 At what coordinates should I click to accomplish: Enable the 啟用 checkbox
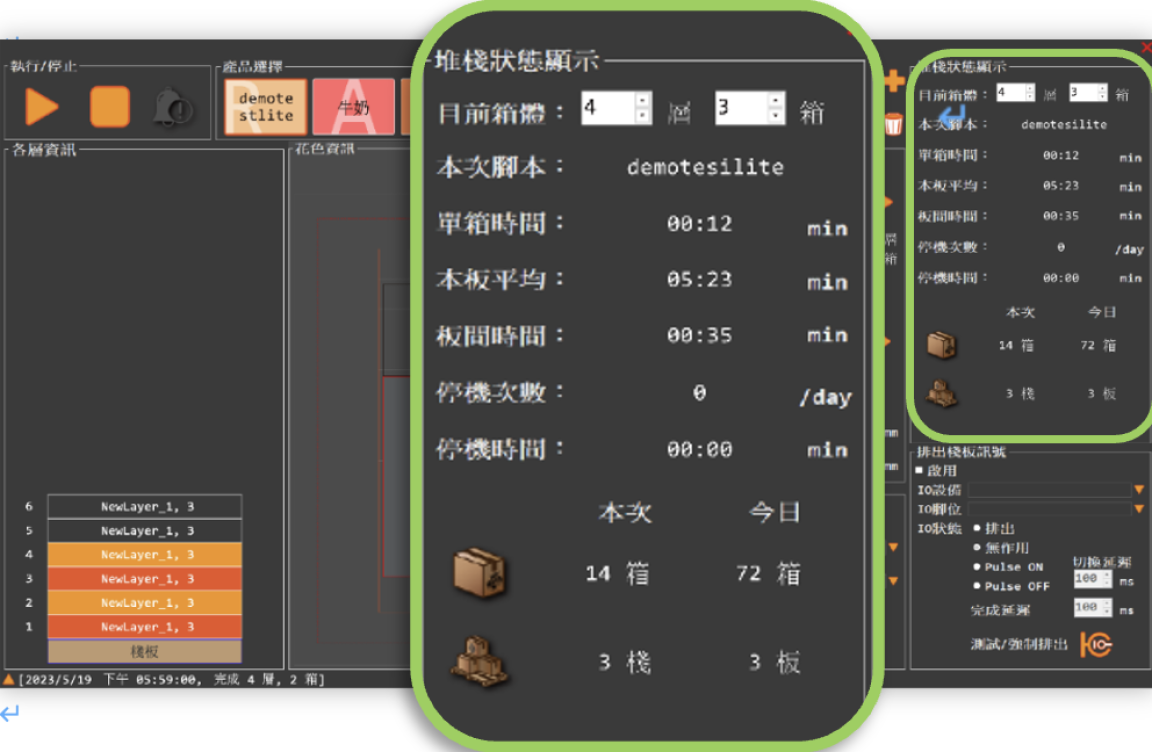[920, 470]
